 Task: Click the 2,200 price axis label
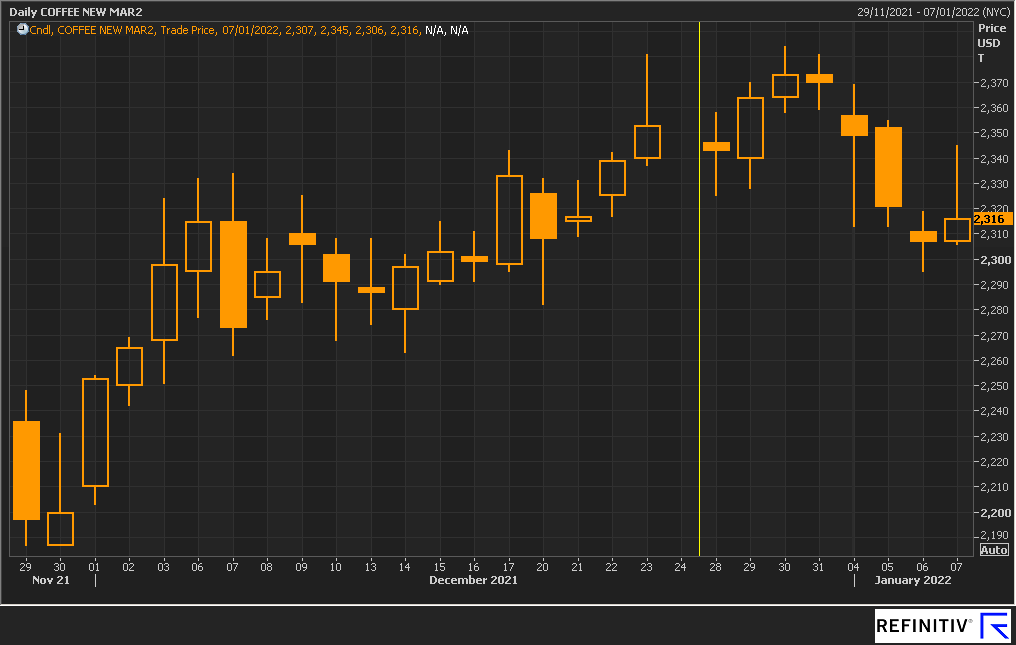[994, 512]
